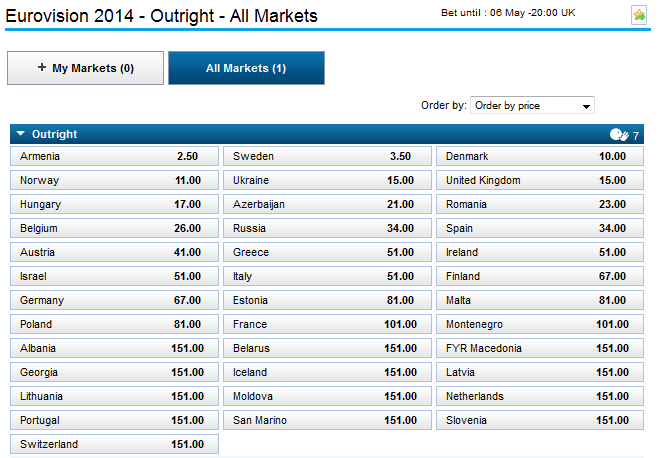
Task: Collapse the Outright market section
Action: [x=21, y=134]
